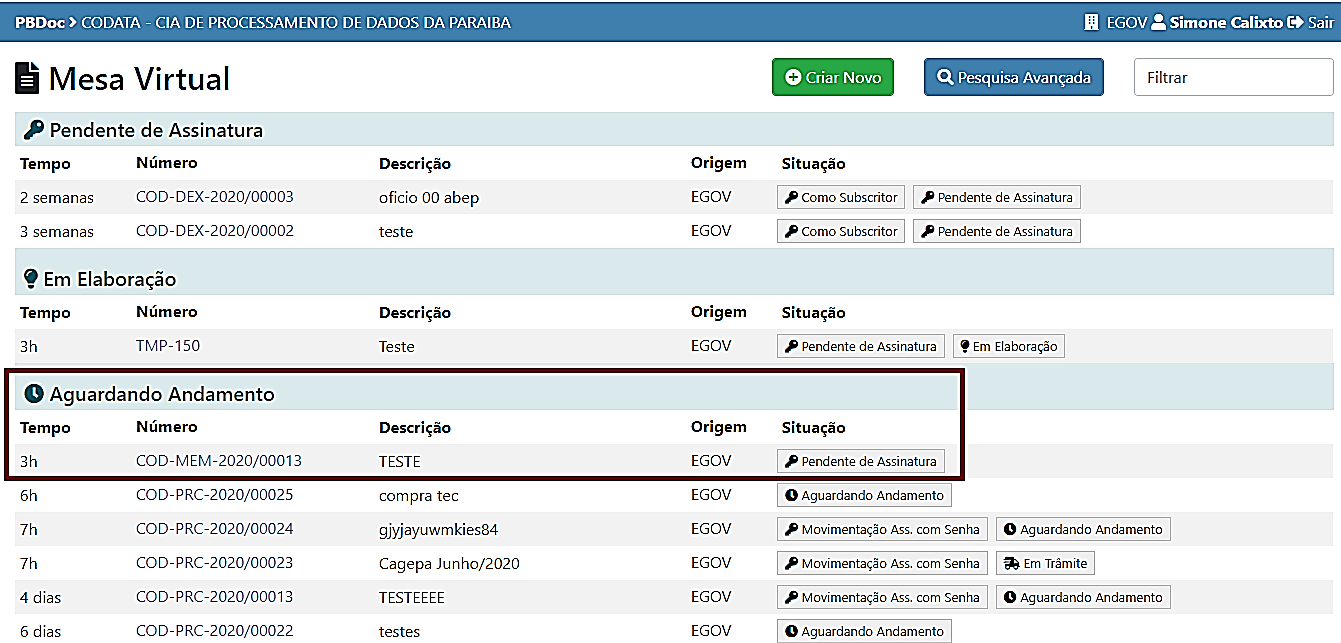Open temporary document TMP-150
Image resolution: width=1341 pixels, height=643 pixels.
point(168,346)
